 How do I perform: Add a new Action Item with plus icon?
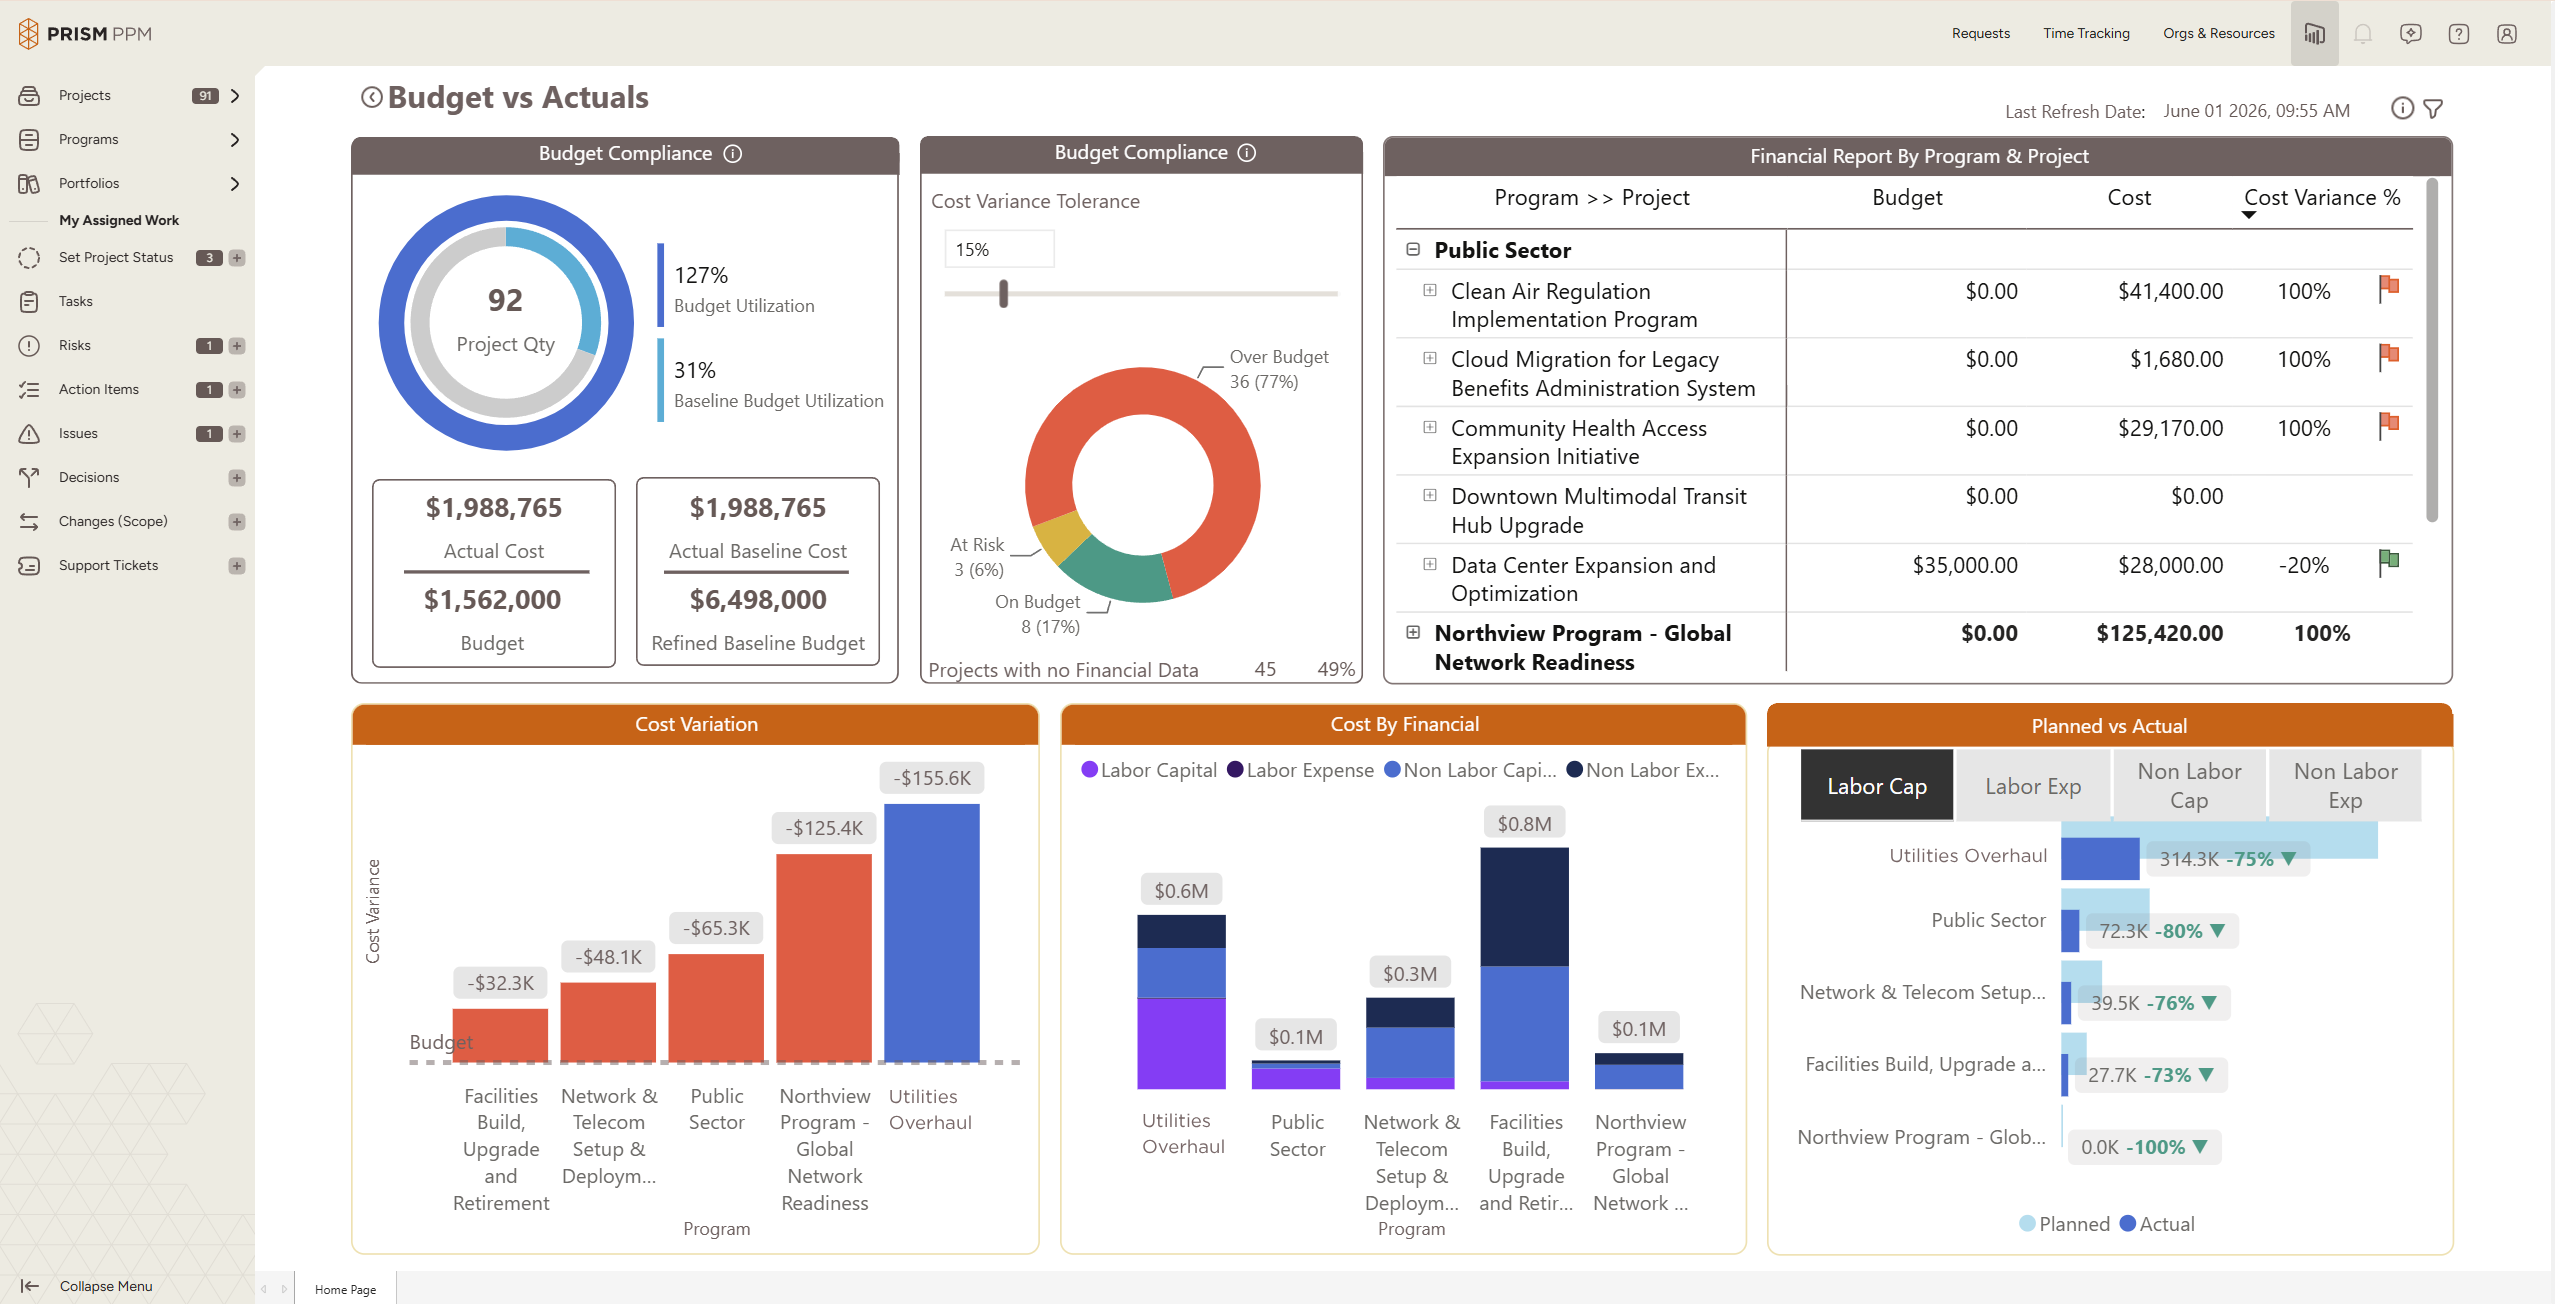pyautogui.click(x=237, y=389)
